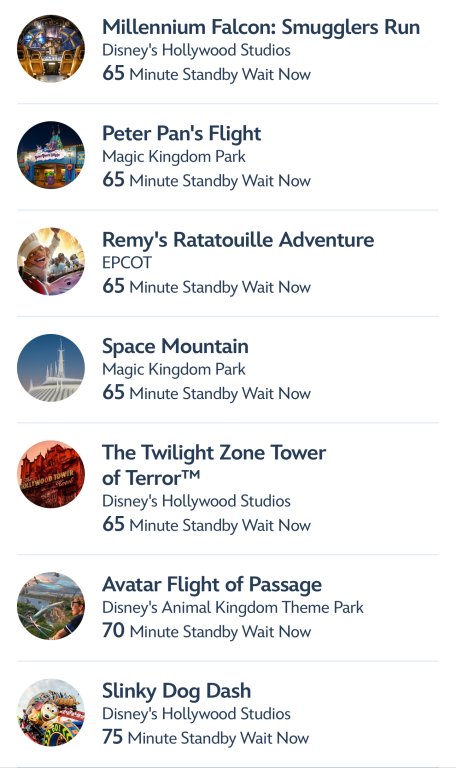Open the Millennium Falcon: Smugglers Run thumbnail
Viewport: 456px width, 768px height.
pyautogui.click(x=51, y=48)
